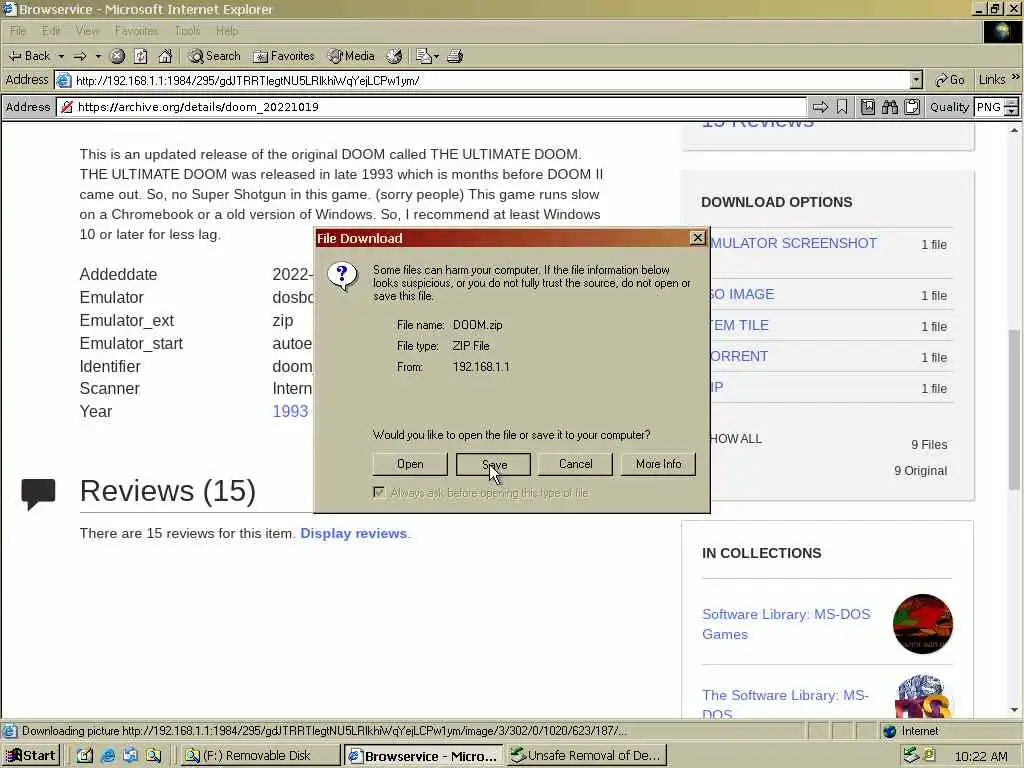This screenshot has height=768, width=1024.
Task: Open the ITEM TILE download option
Action: 739,325
